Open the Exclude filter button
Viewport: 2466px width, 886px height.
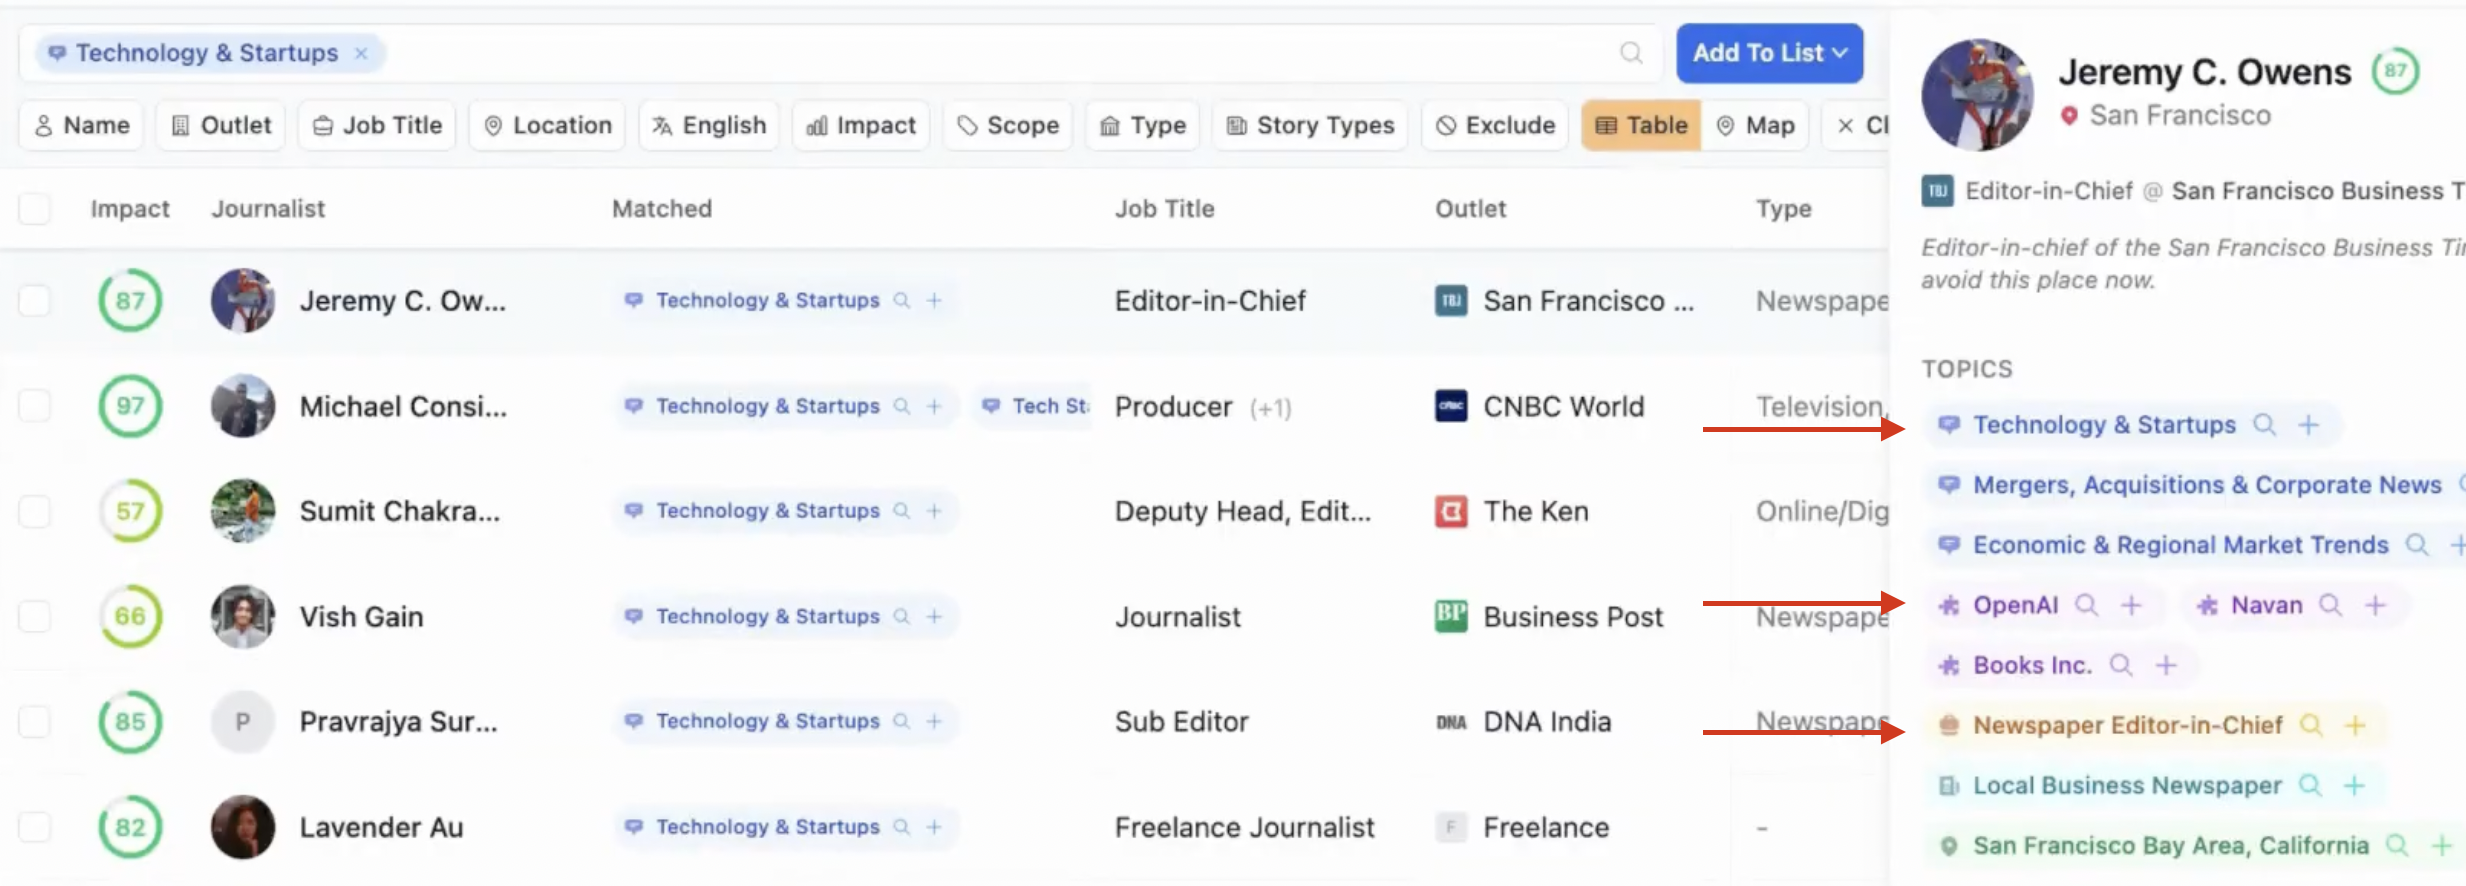pos(1496,125)
